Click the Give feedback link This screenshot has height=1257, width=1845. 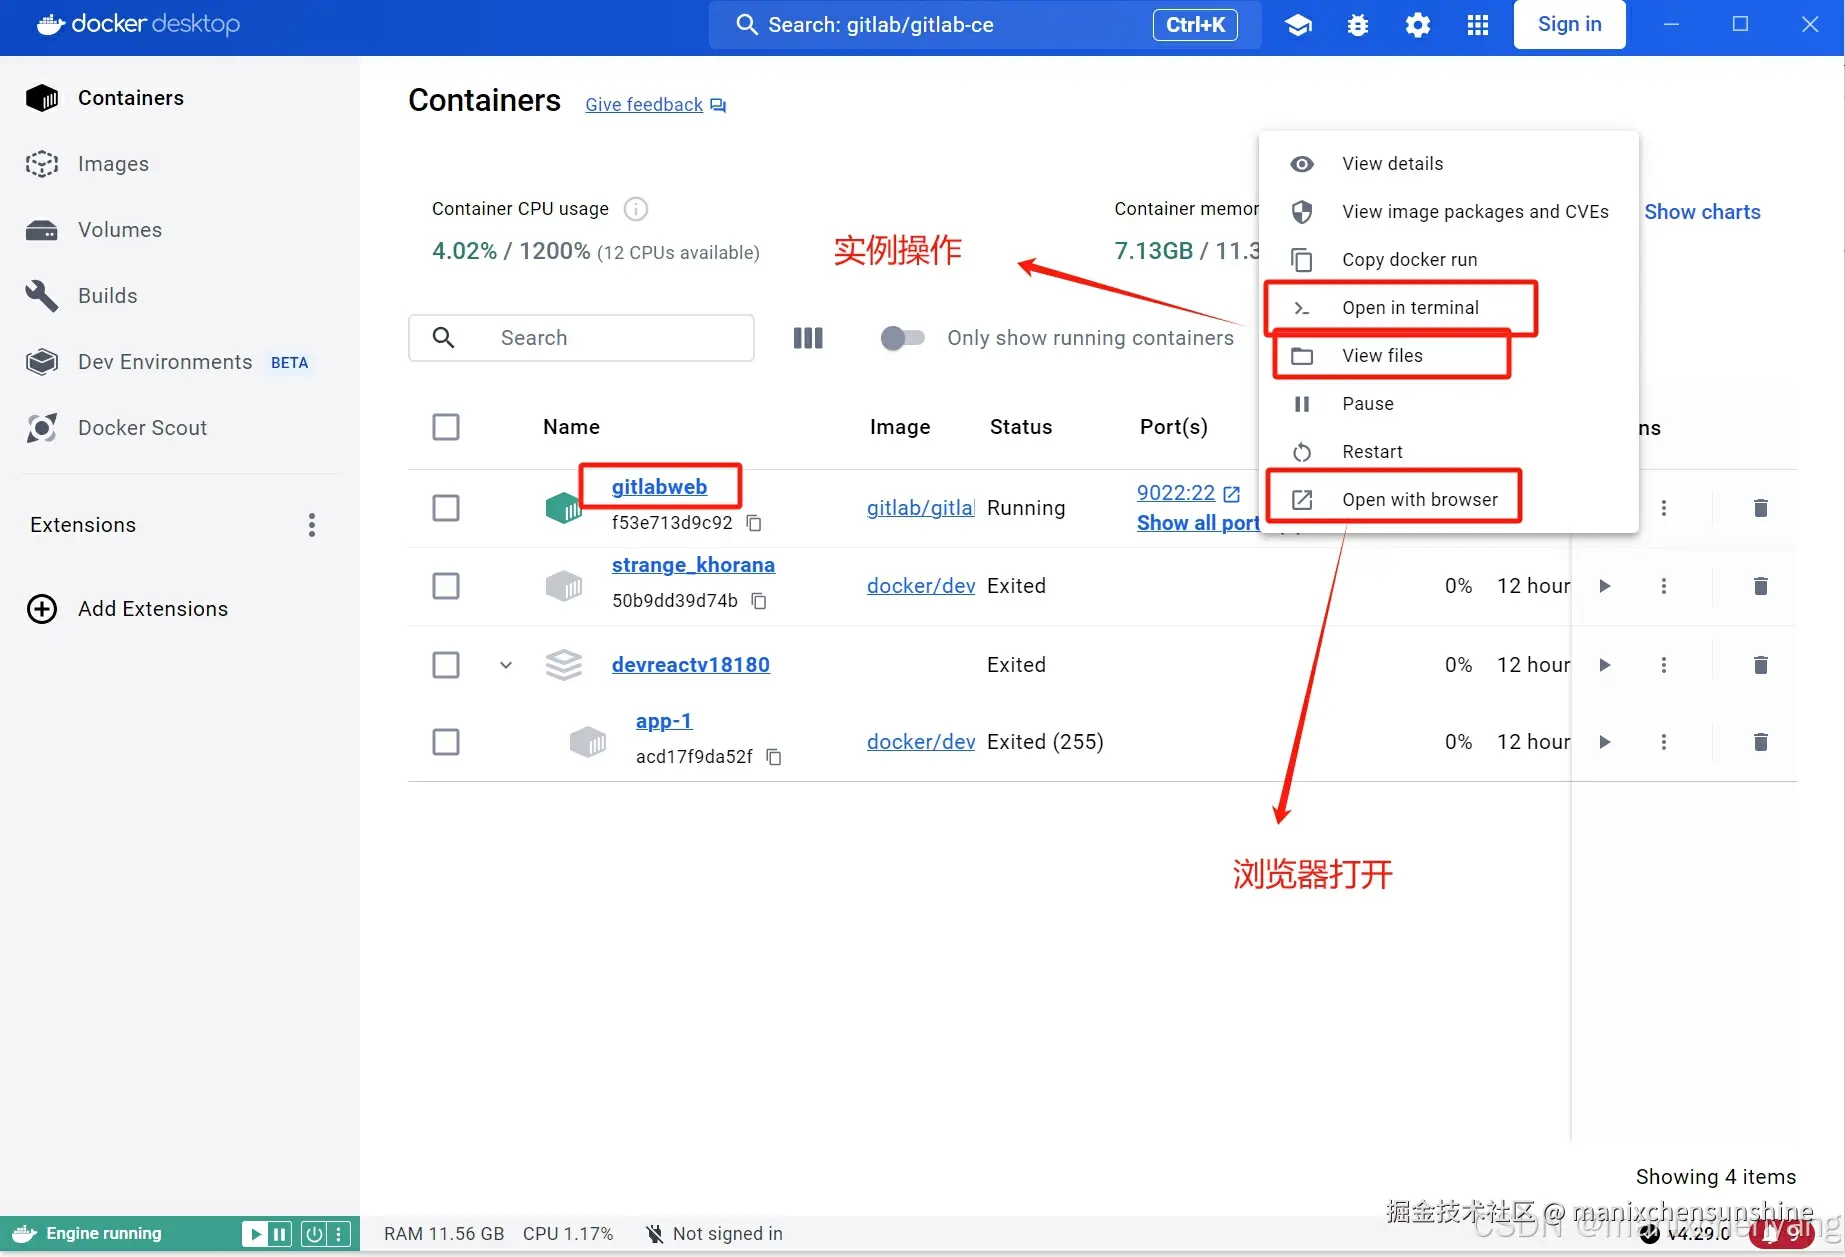tap(644, 105)
